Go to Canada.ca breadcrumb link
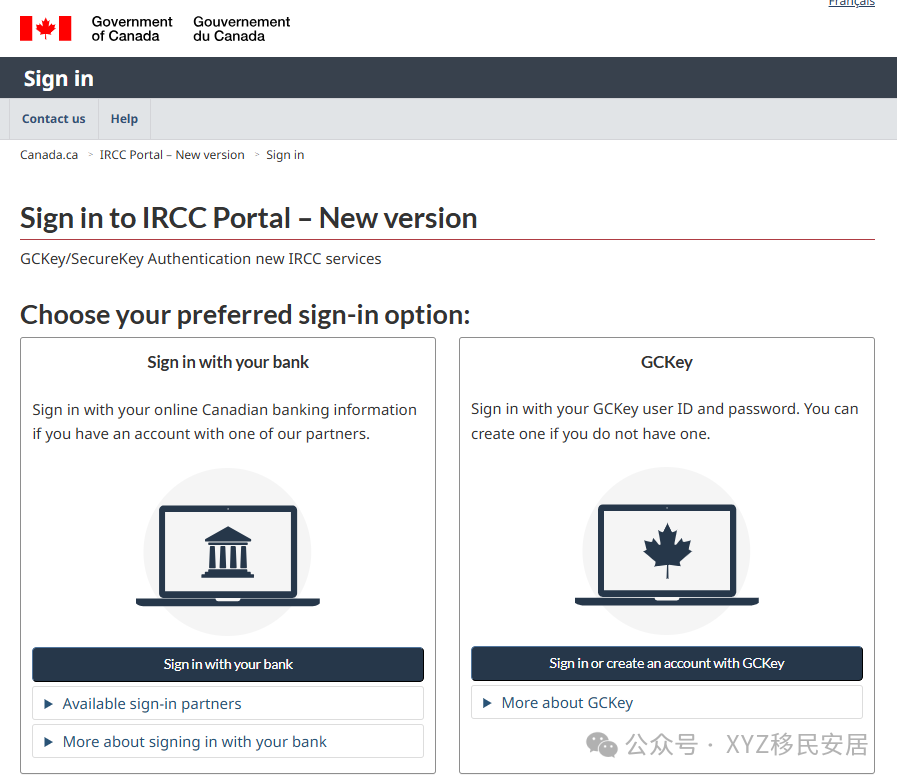The image size is (897, 780). [49, 155]
